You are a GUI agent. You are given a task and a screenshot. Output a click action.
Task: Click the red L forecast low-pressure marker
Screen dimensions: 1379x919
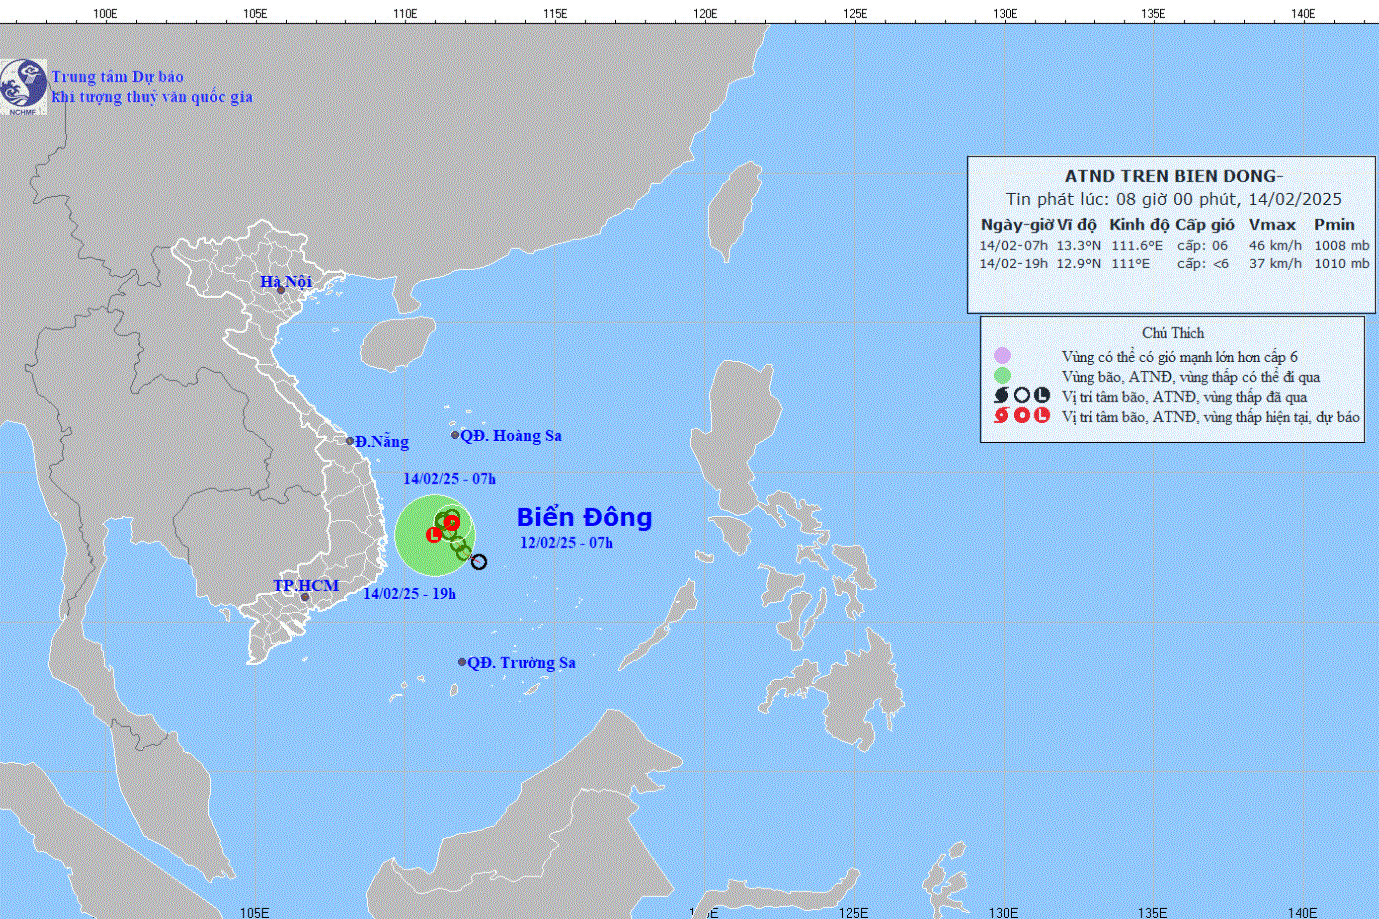point(433,535)
